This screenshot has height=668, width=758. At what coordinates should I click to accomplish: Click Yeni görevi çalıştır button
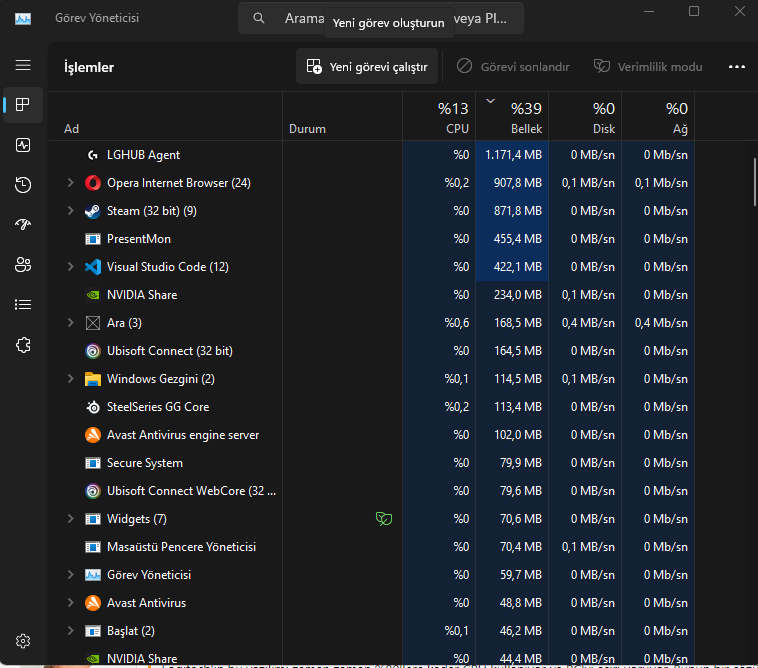tap(367, 66)
